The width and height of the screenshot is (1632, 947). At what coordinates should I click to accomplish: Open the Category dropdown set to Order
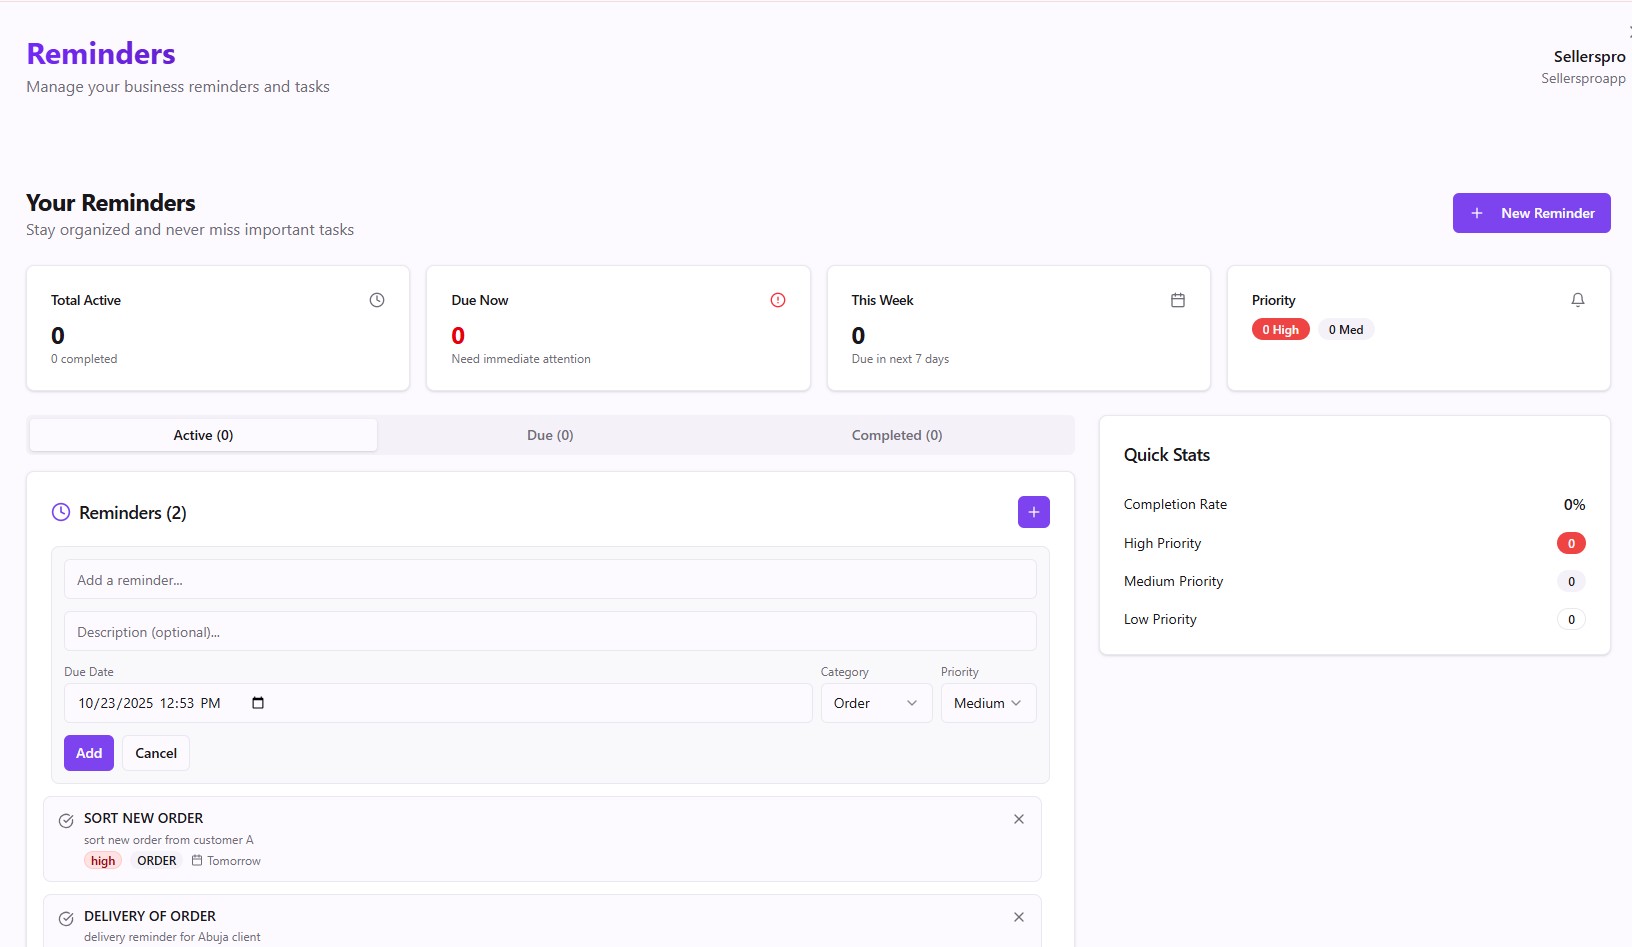coord(876,703)
